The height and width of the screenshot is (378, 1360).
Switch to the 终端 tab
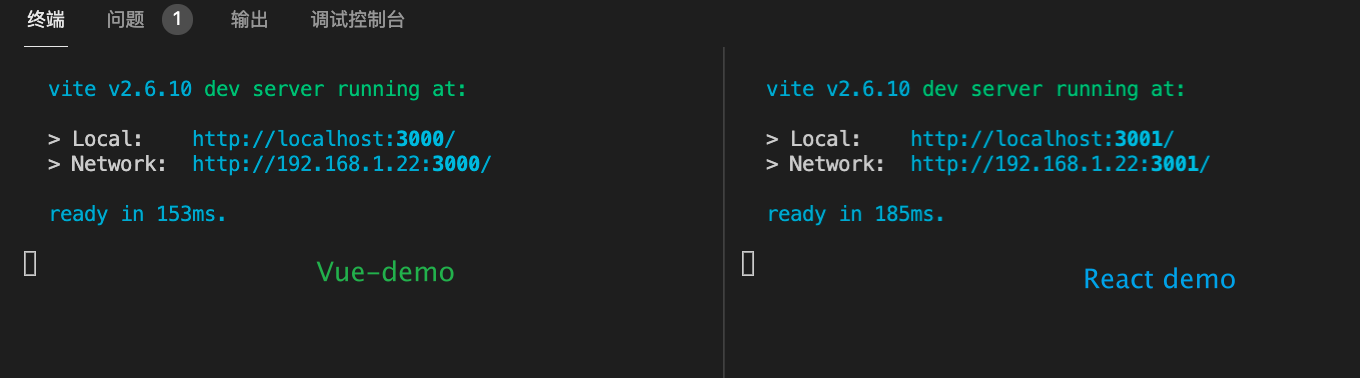[46, 20]
